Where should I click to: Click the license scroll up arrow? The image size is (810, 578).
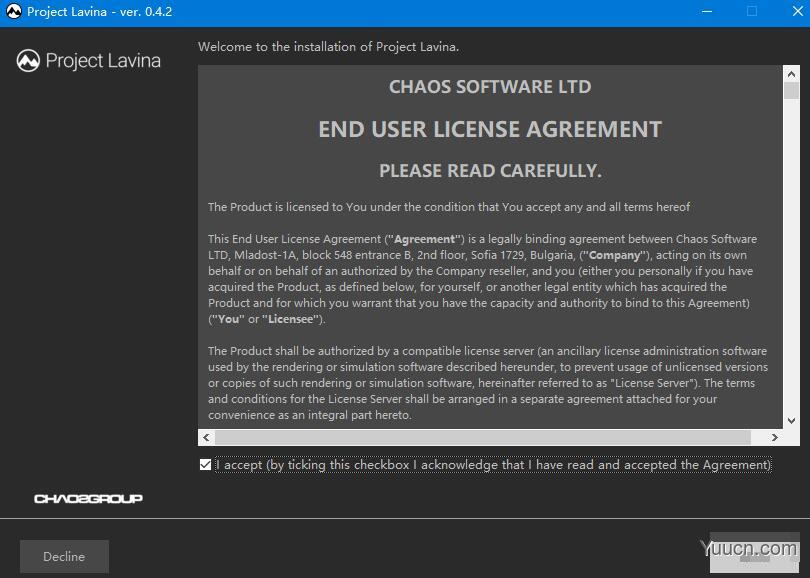[791, 74]
